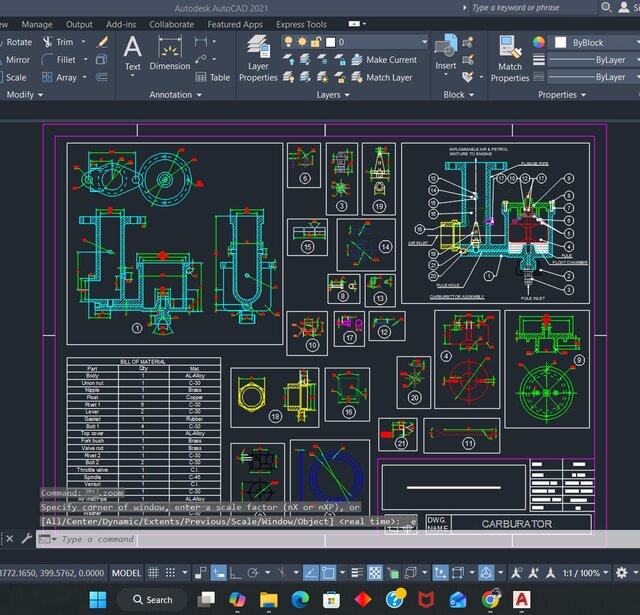This screenshot has height=615, width=640.
Task: Expand the Block panel
Action: tap(459, 95)
